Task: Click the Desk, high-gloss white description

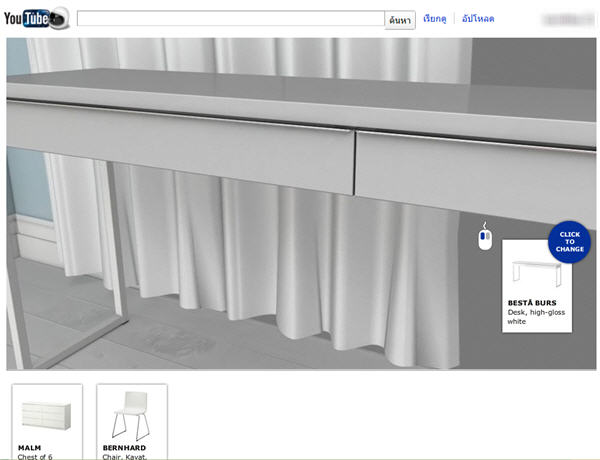Action: (536, 317)
